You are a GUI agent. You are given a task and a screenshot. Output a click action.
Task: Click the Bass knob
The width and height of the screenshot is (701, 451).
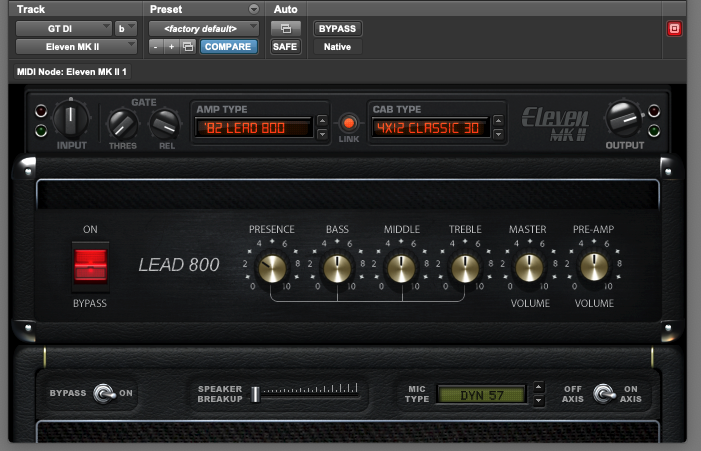pyautogui.click(x=337, y=268)
